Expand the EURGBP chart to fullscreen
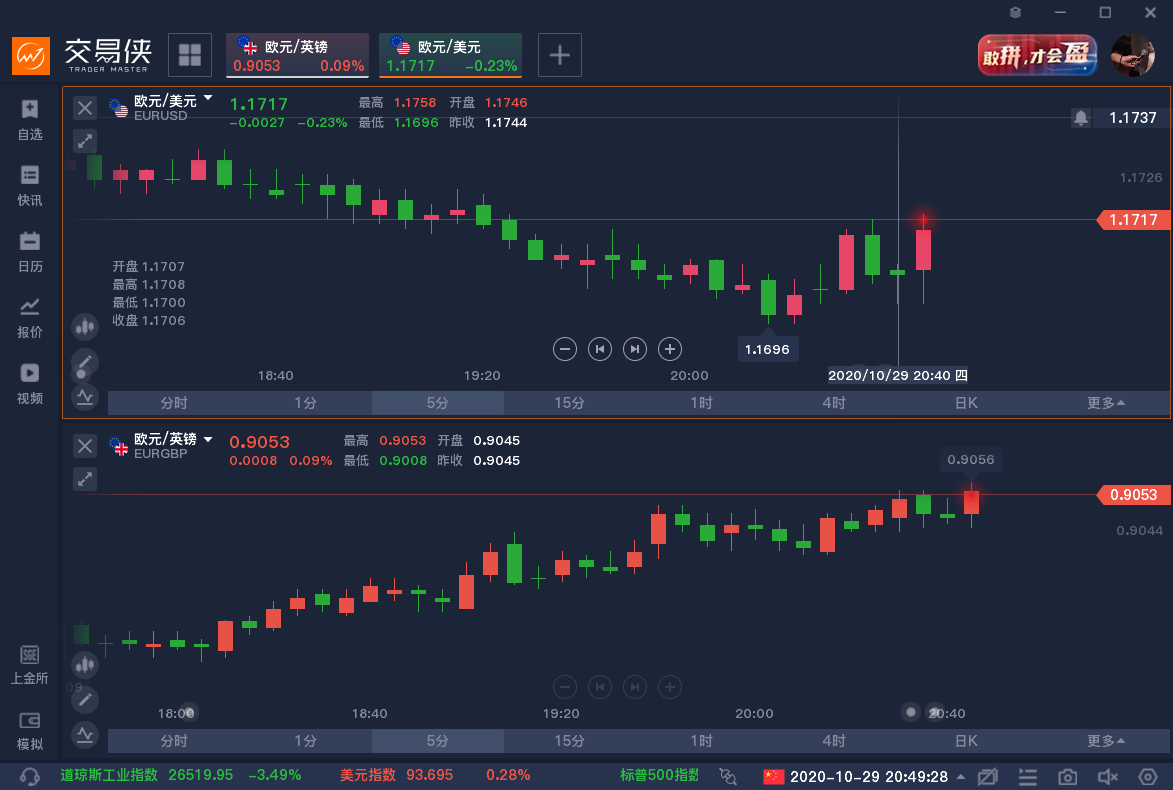Viewport: 1173px width, 790px height. tap(85, 479)
